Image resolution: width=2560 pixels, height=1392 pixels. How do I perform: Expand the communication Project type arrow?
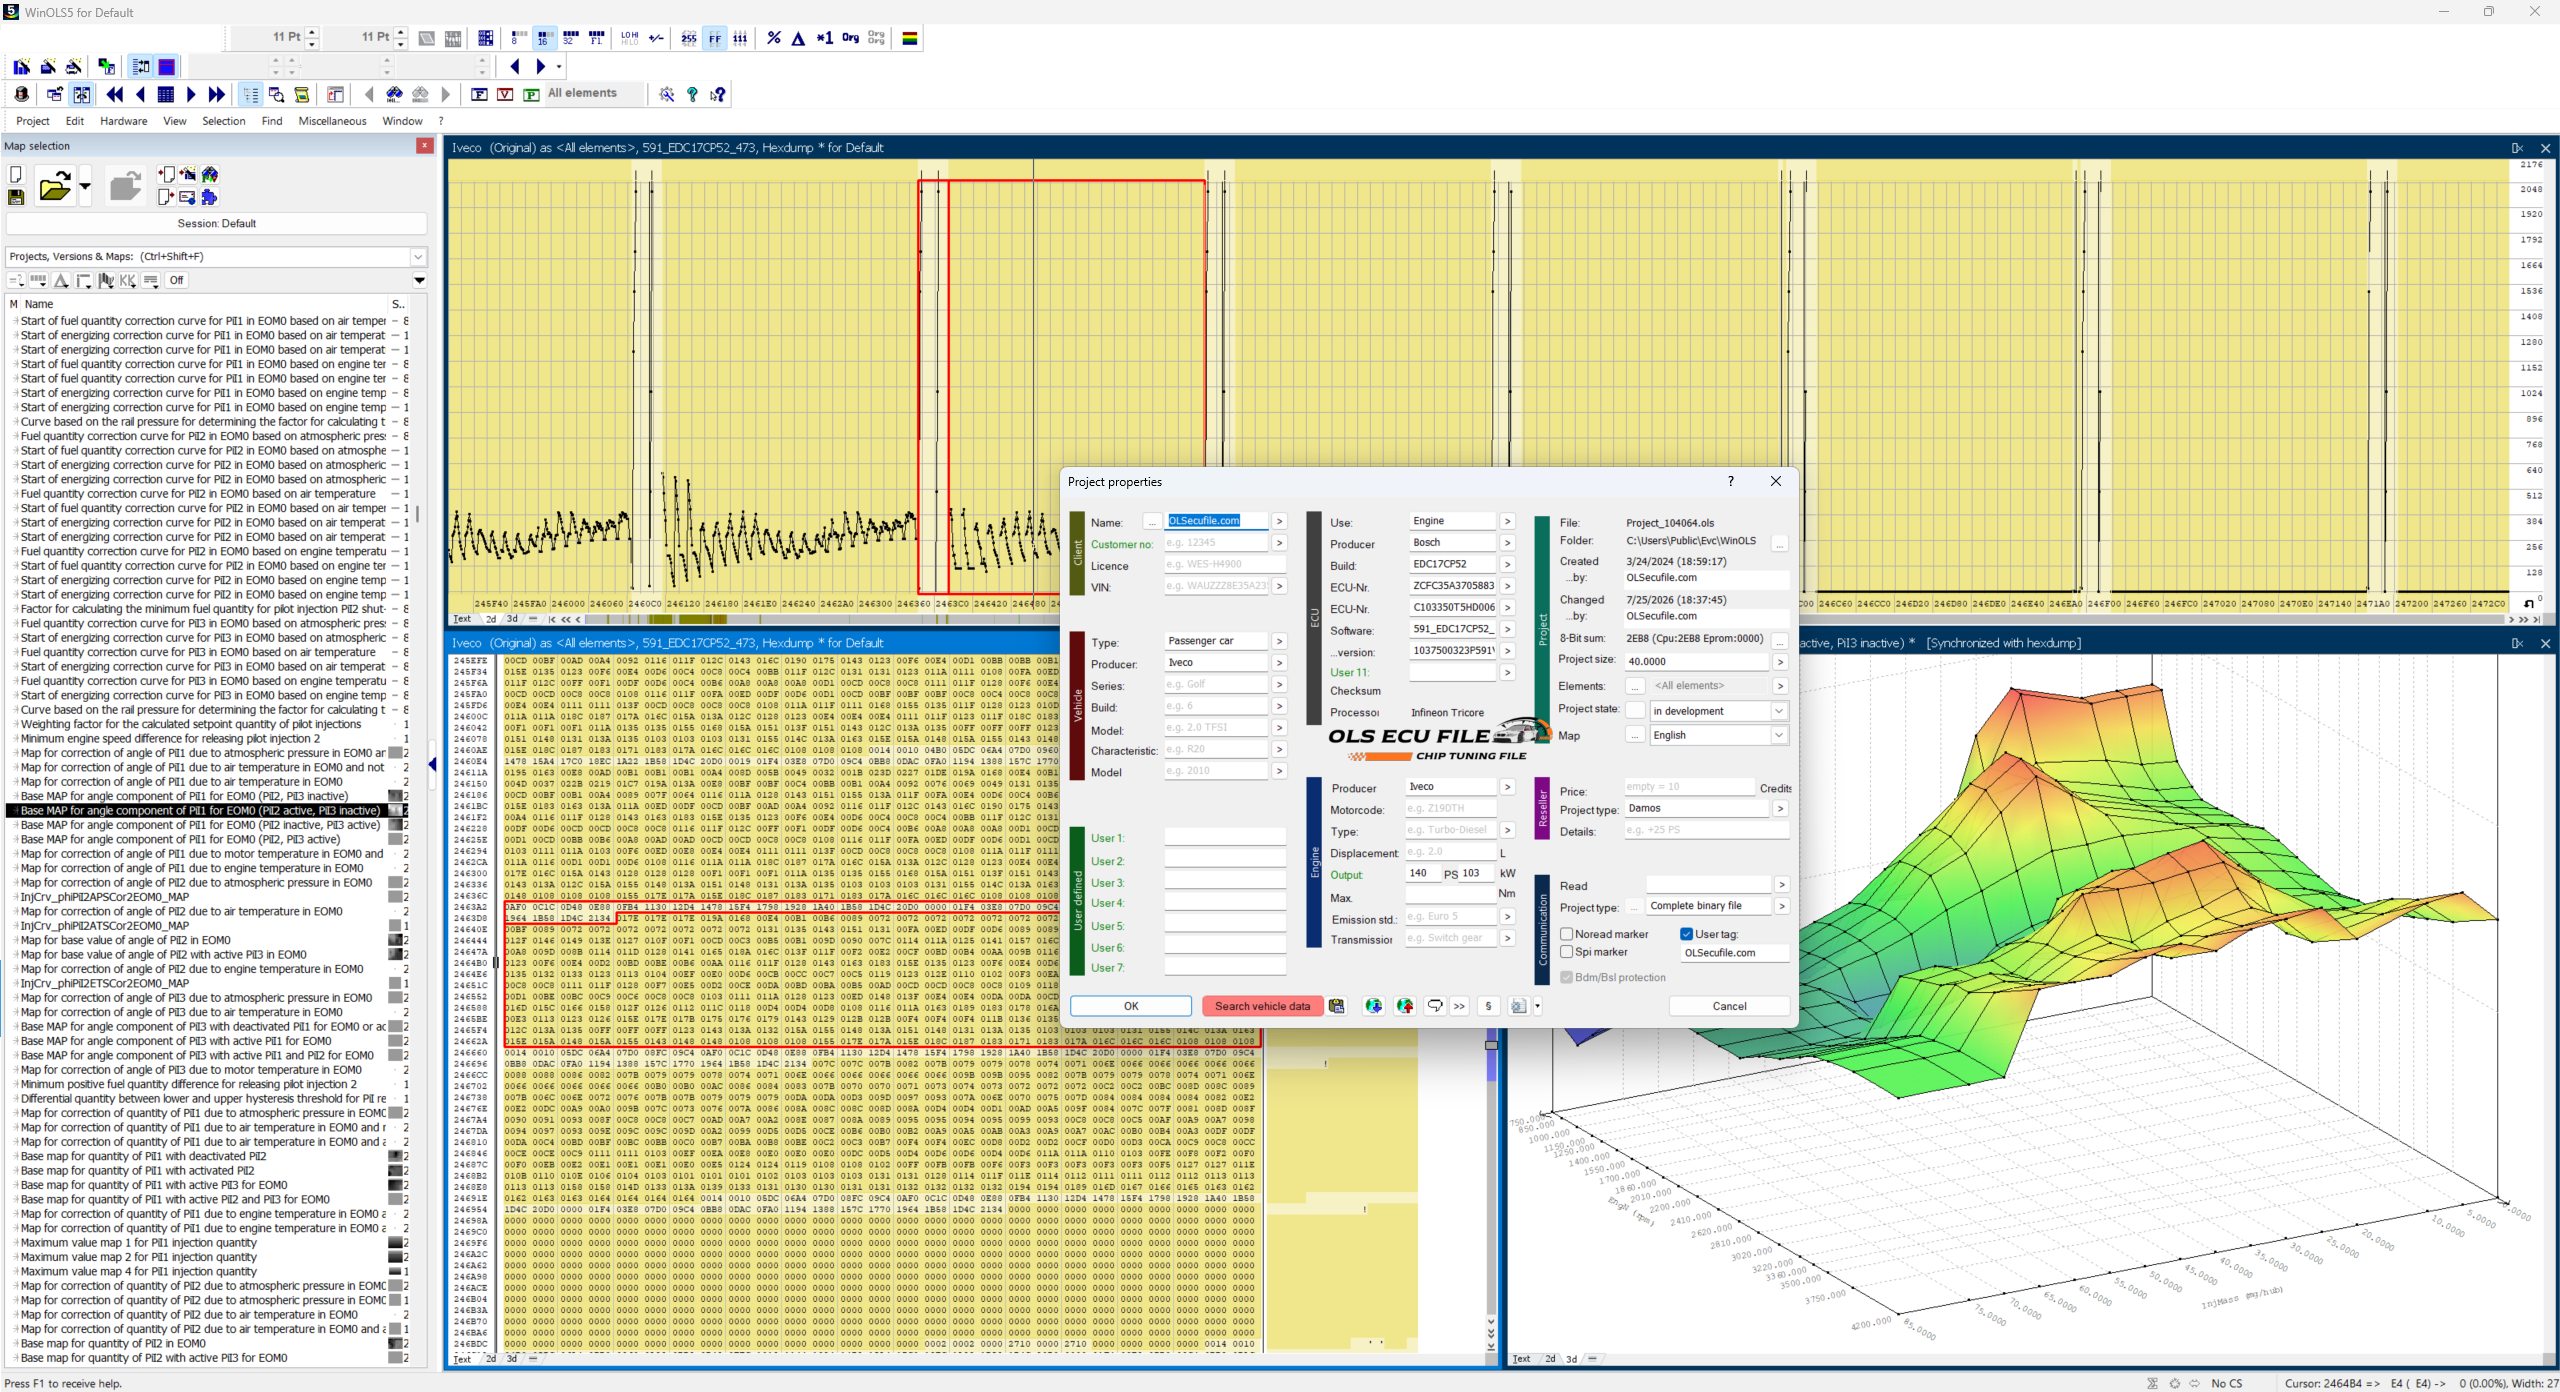click(x=1782, y=906)
